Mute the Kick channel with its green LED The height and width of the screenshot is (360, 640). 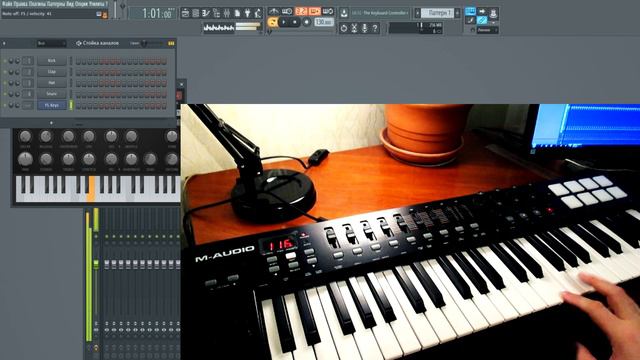(5, 61)
